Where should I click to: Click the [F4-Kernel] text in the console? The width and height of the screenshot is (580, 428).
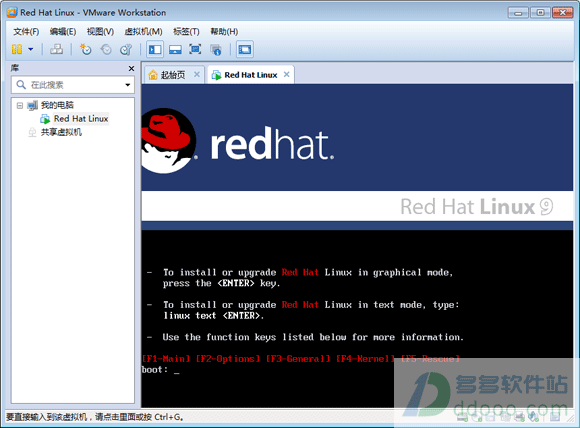(x=365, y=359)
